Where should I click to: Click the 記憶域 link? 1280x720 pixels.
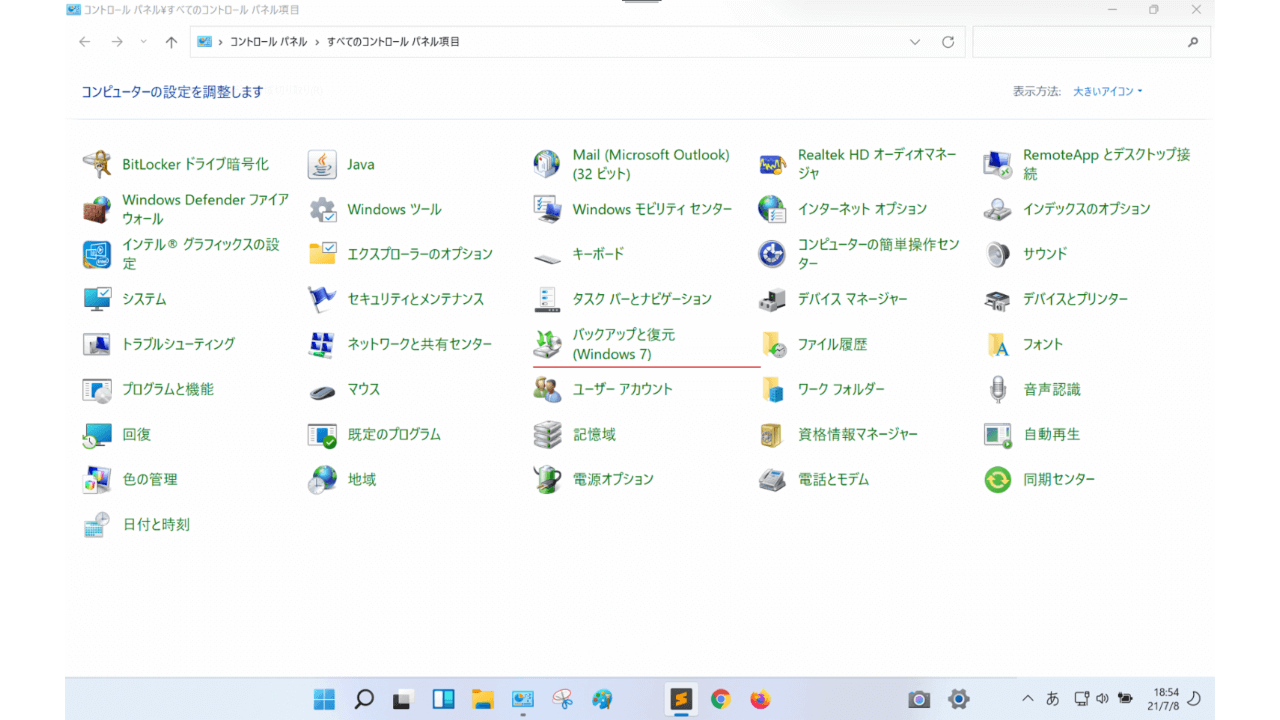(x=594, y=434)
